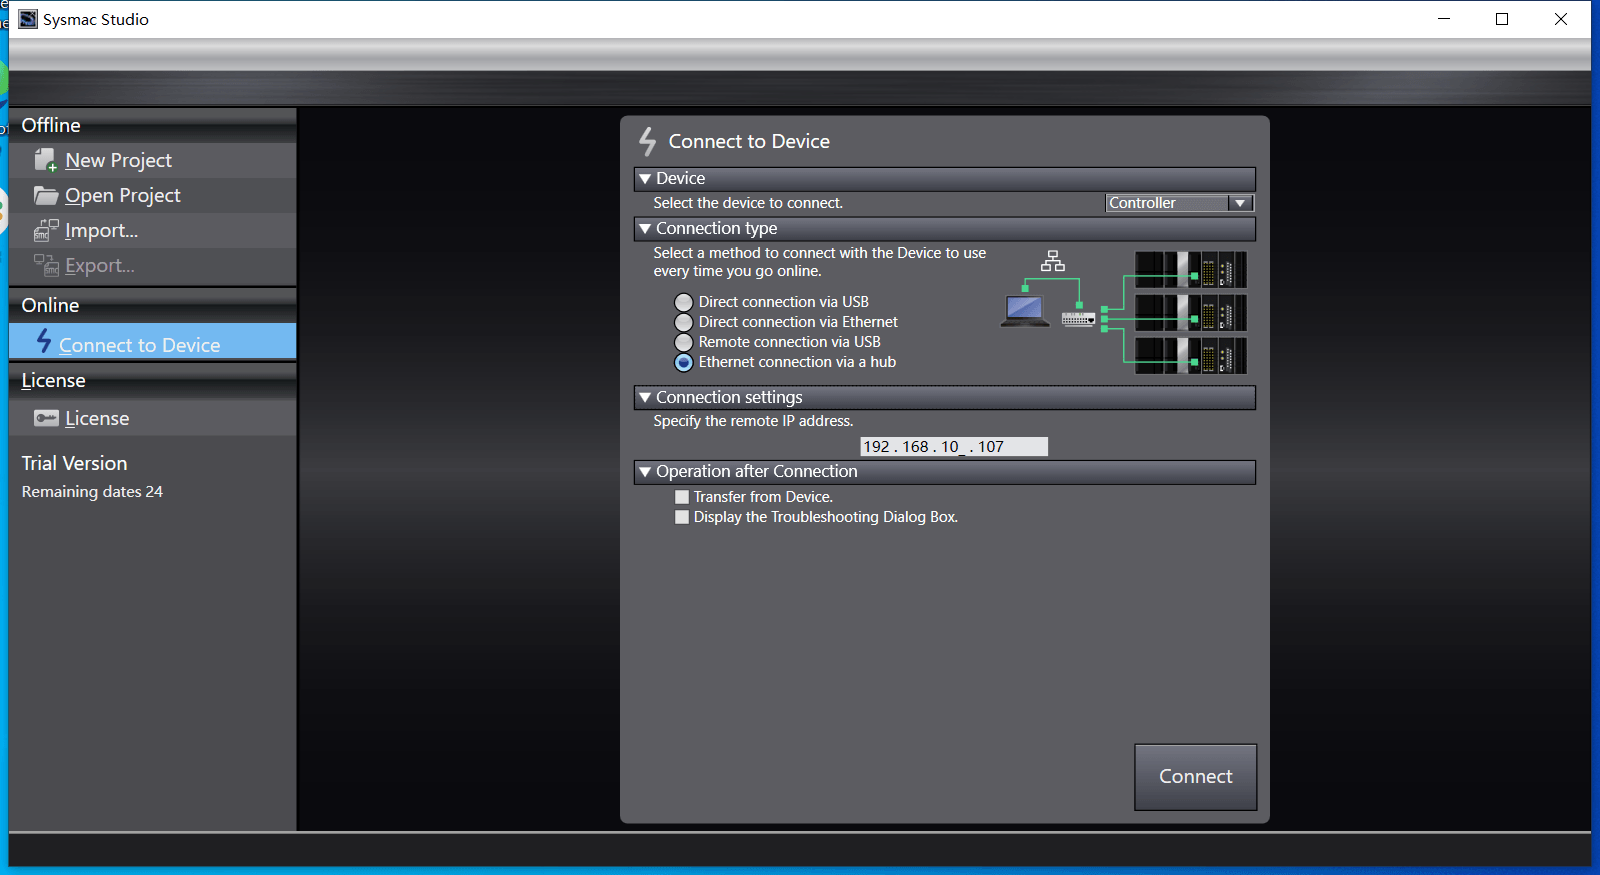Click the middle controller rack in diagram
The width and height of the screenshot is (1600, 875).
1190,313
